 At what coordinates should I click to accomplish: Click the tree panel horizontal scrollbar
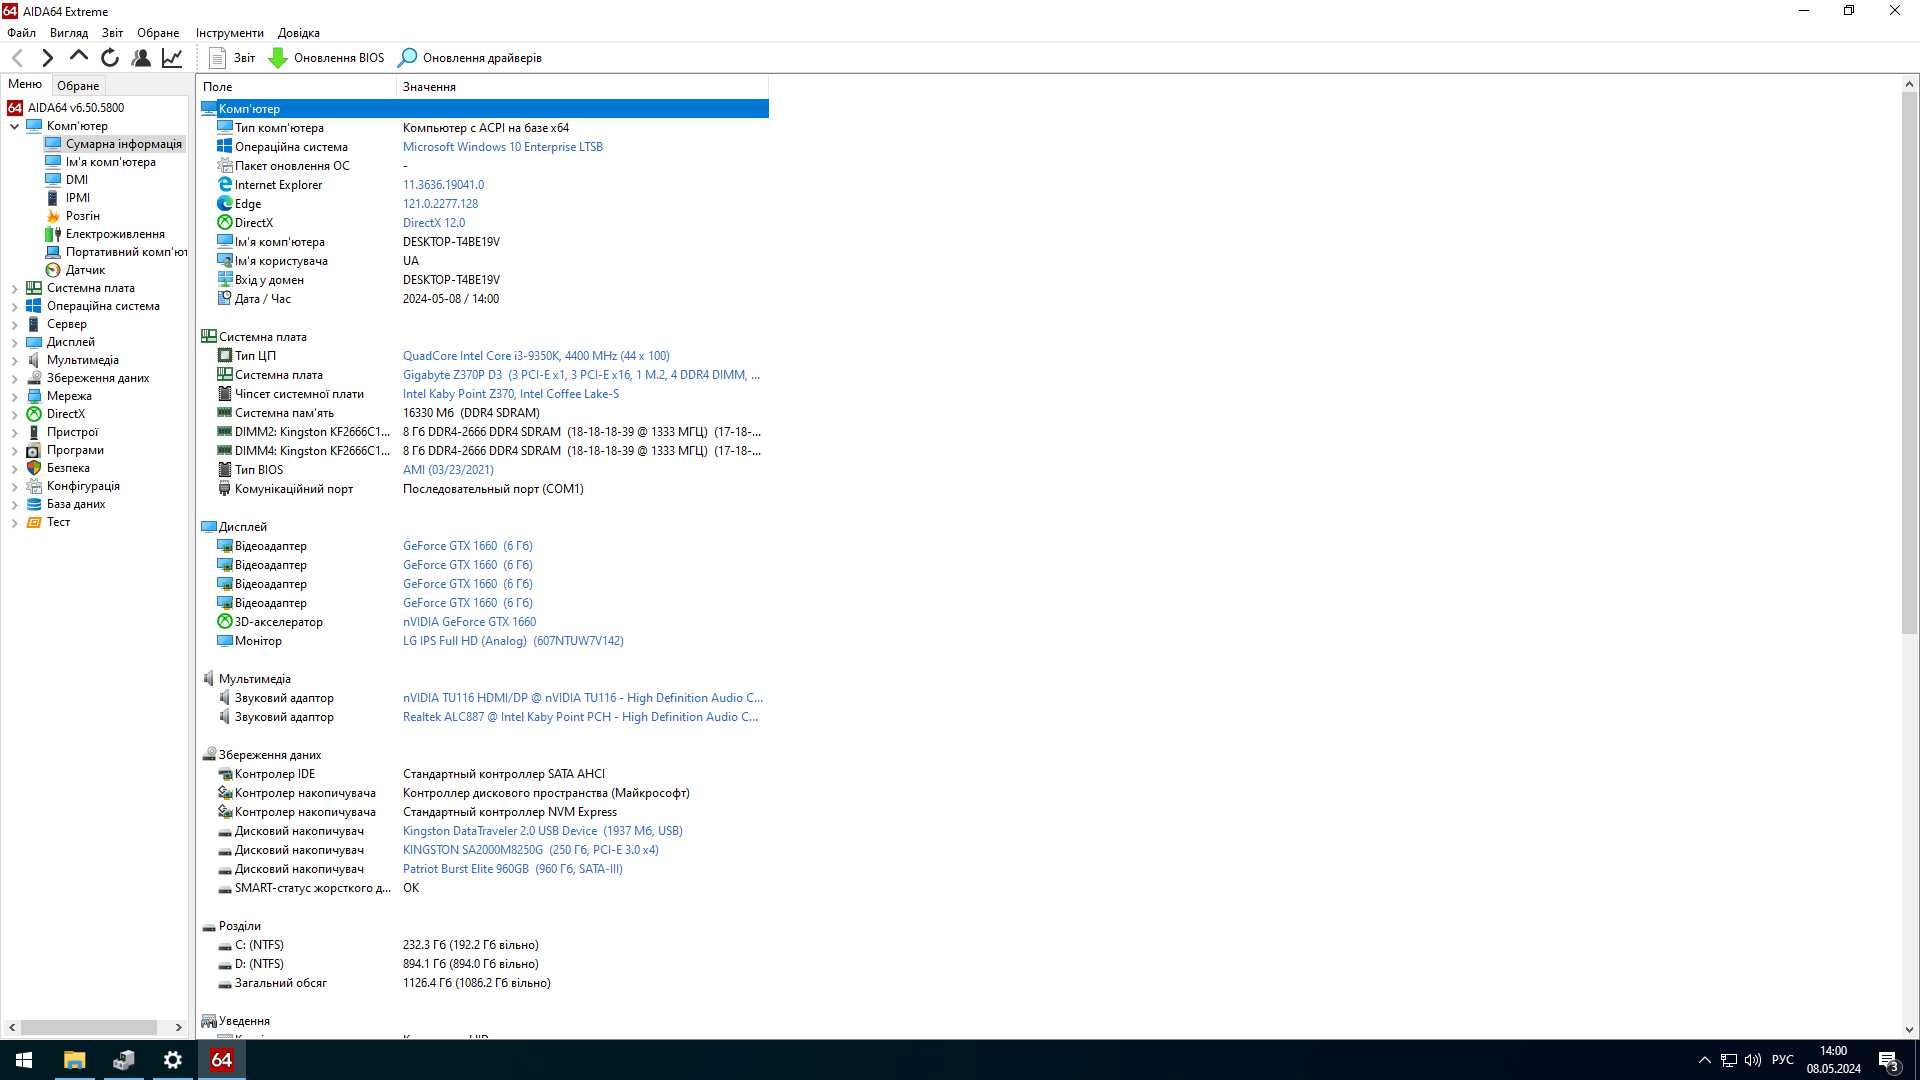pyautogui.click(x=89, y=1027)
